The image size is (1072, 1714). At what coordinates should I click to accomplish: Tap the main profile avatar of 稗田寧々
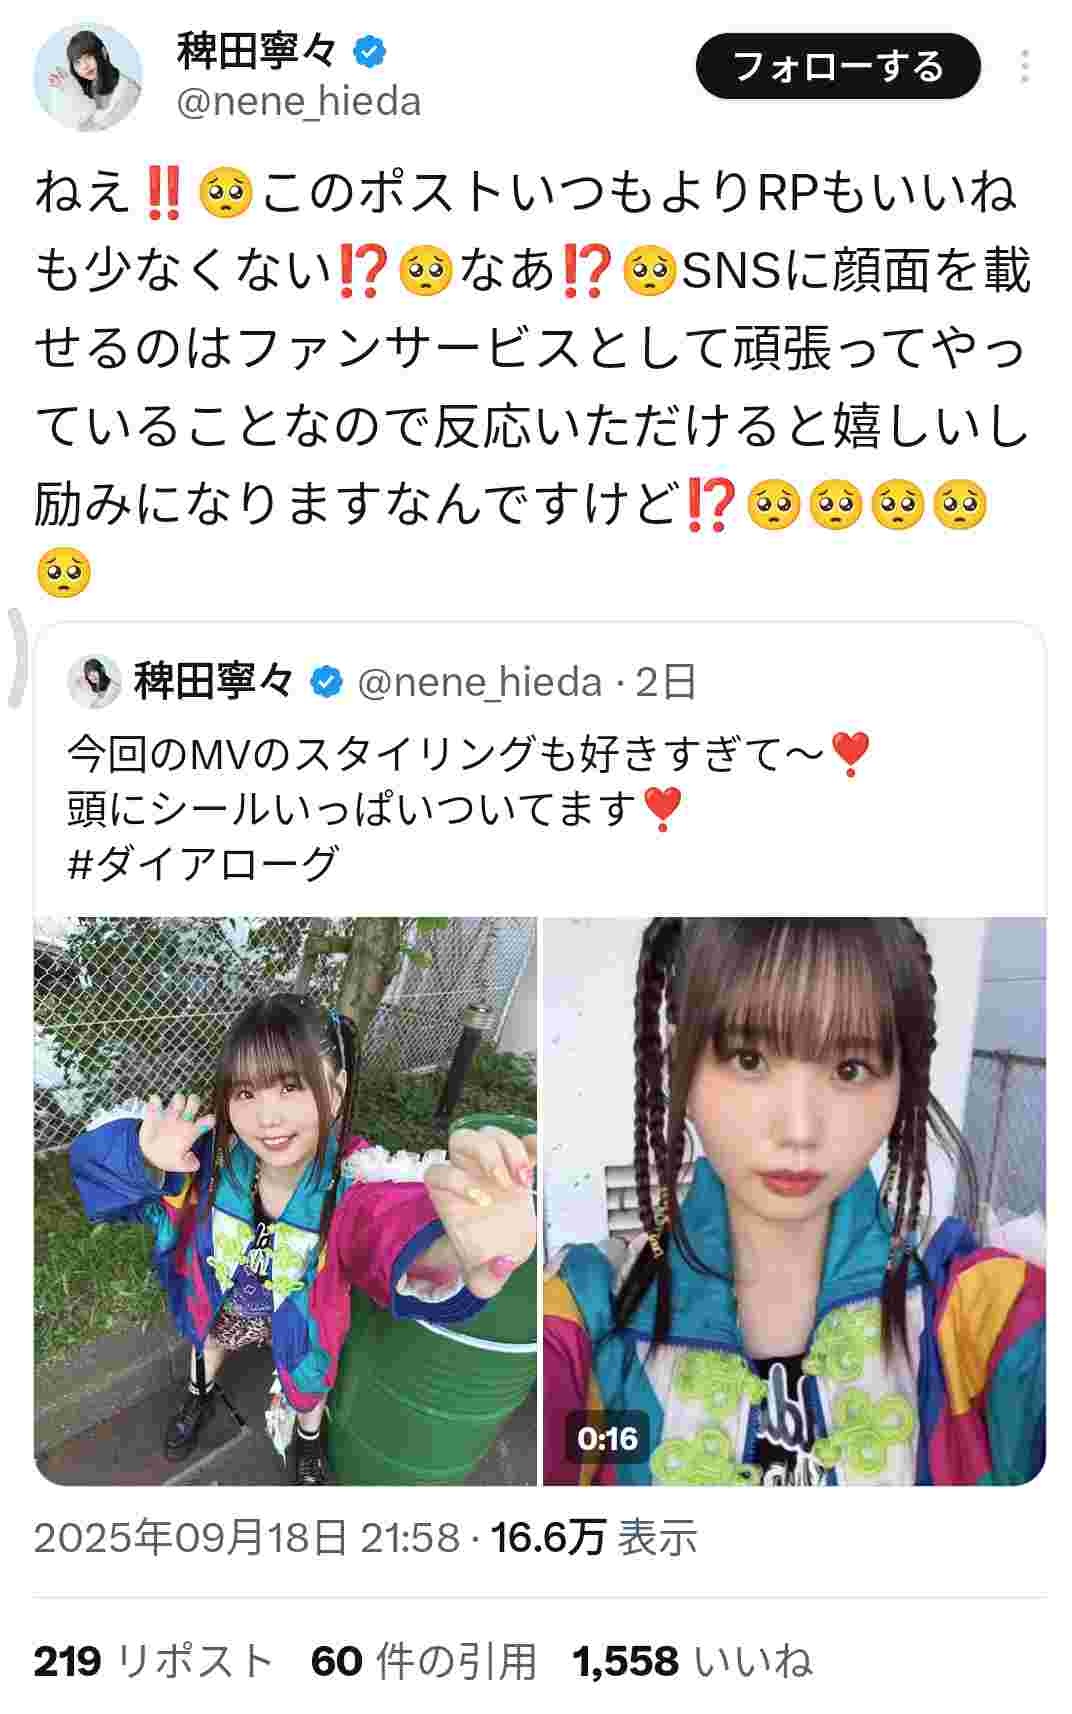pyautogui.click(x=88, y=77)
